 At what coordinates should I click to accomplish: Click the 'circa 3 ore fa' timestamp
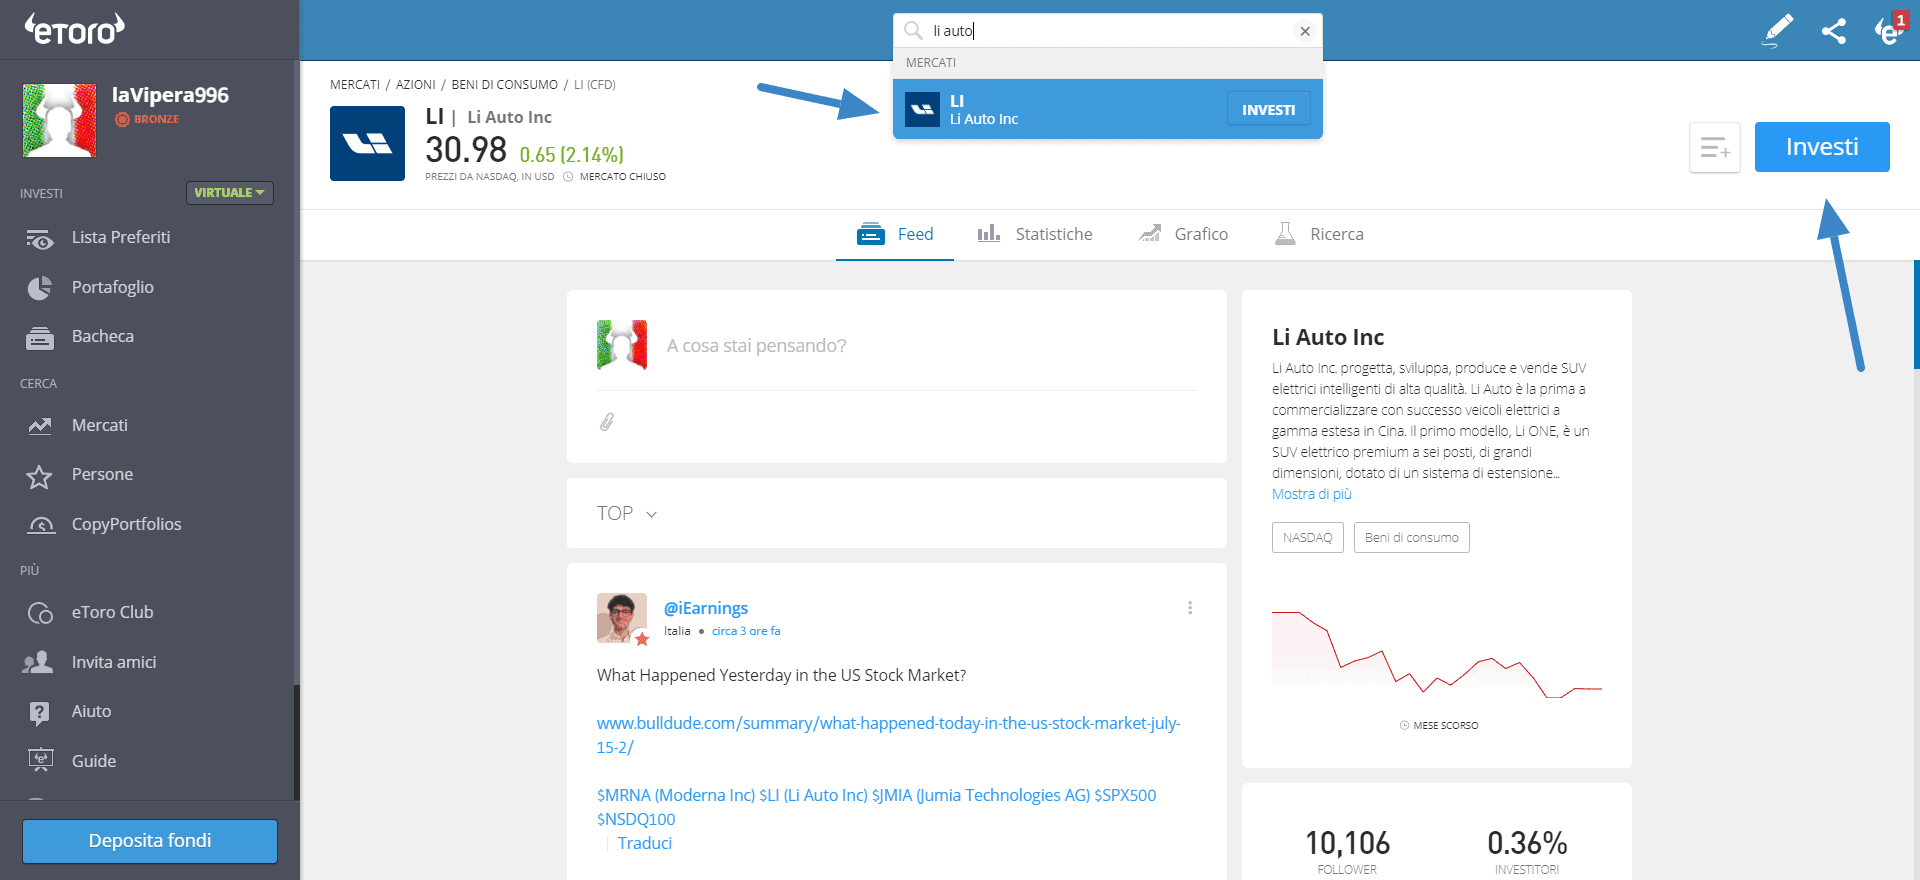coord(746,631)
